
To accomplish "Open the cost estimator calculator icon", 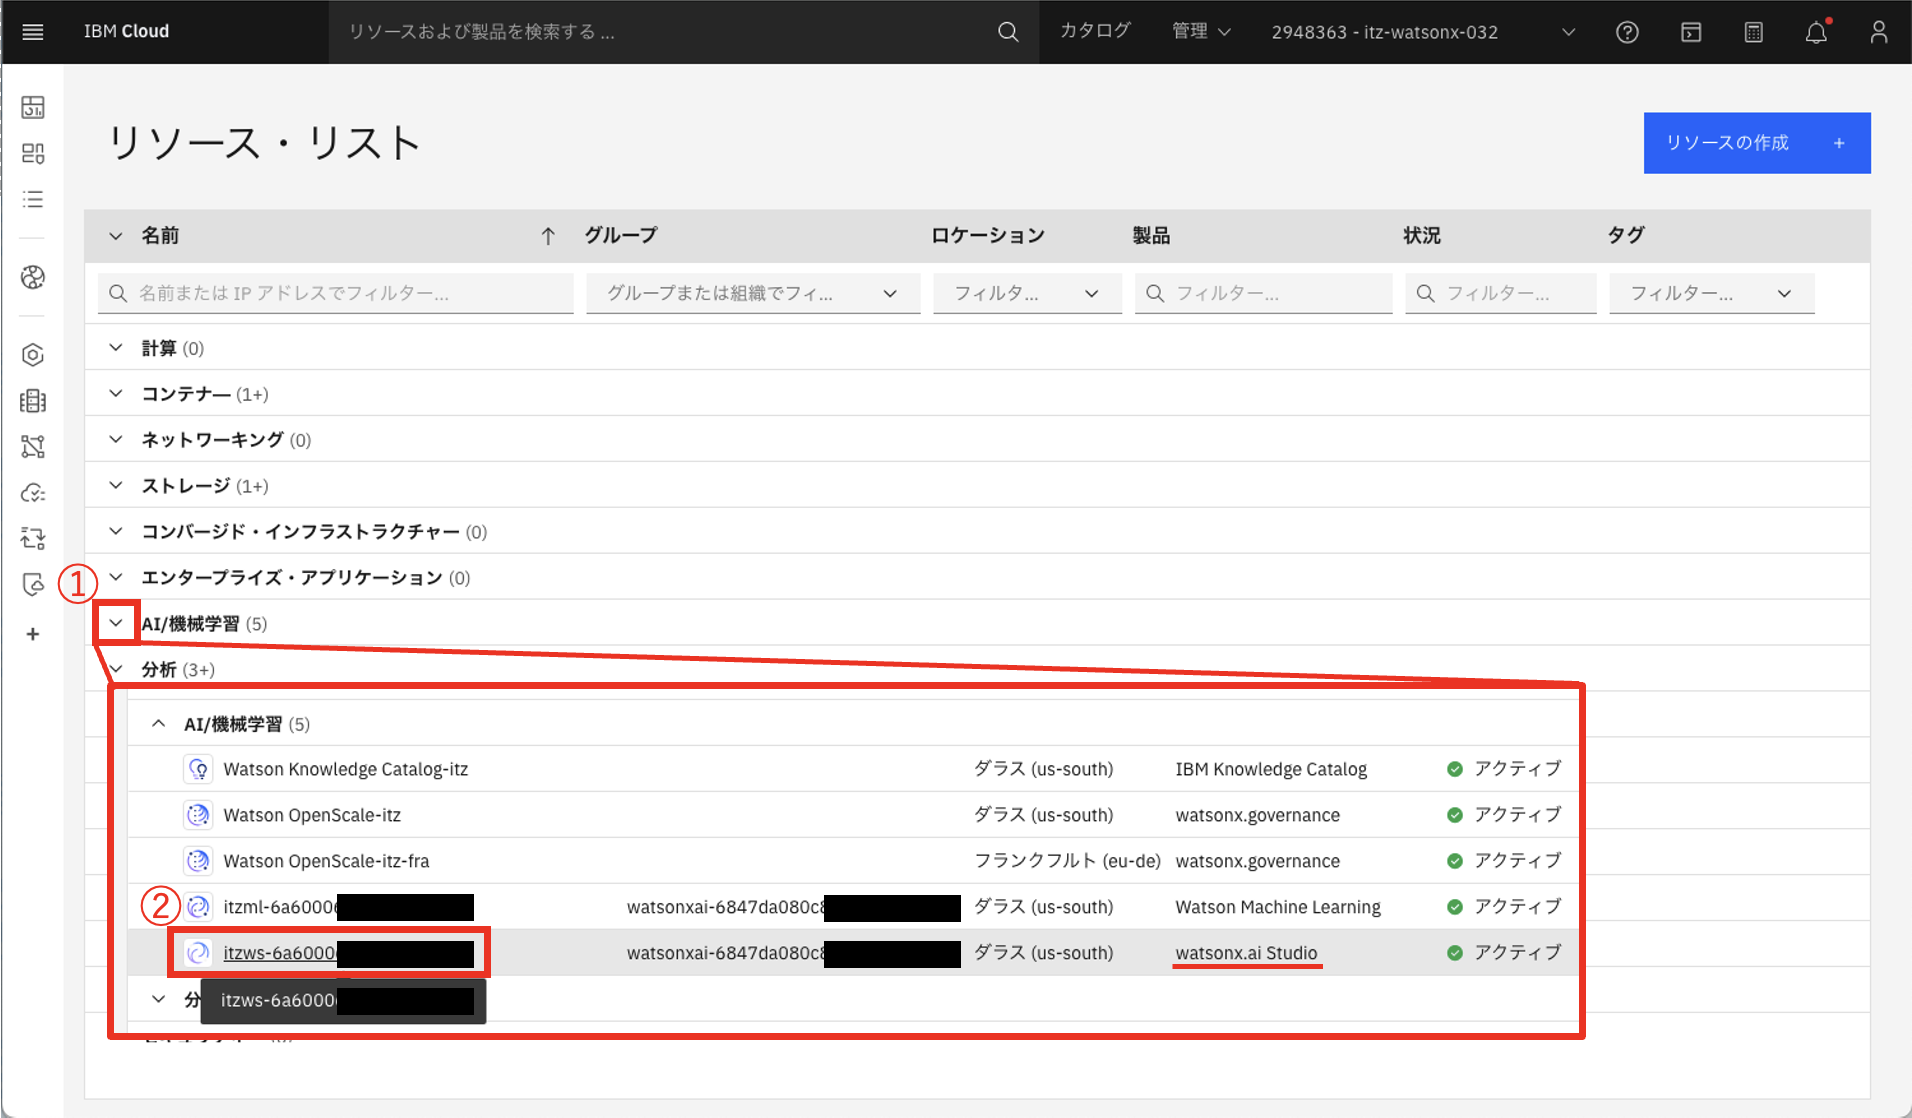I will pos(1753,32).
